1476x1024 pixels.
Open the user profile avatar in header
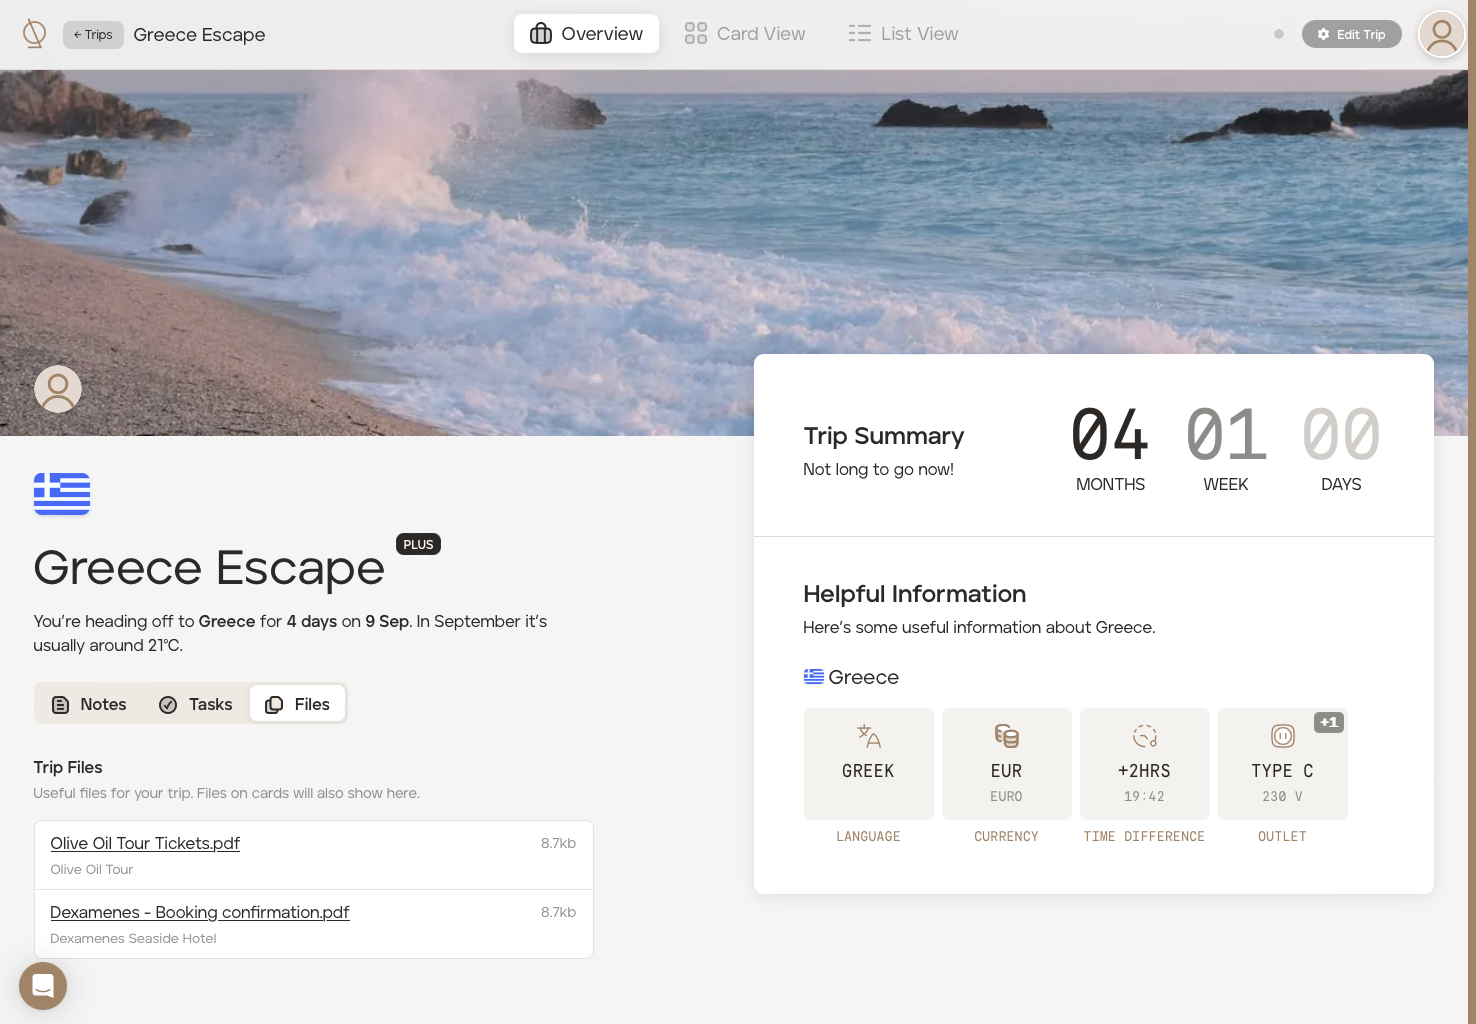coord(1441,35)
